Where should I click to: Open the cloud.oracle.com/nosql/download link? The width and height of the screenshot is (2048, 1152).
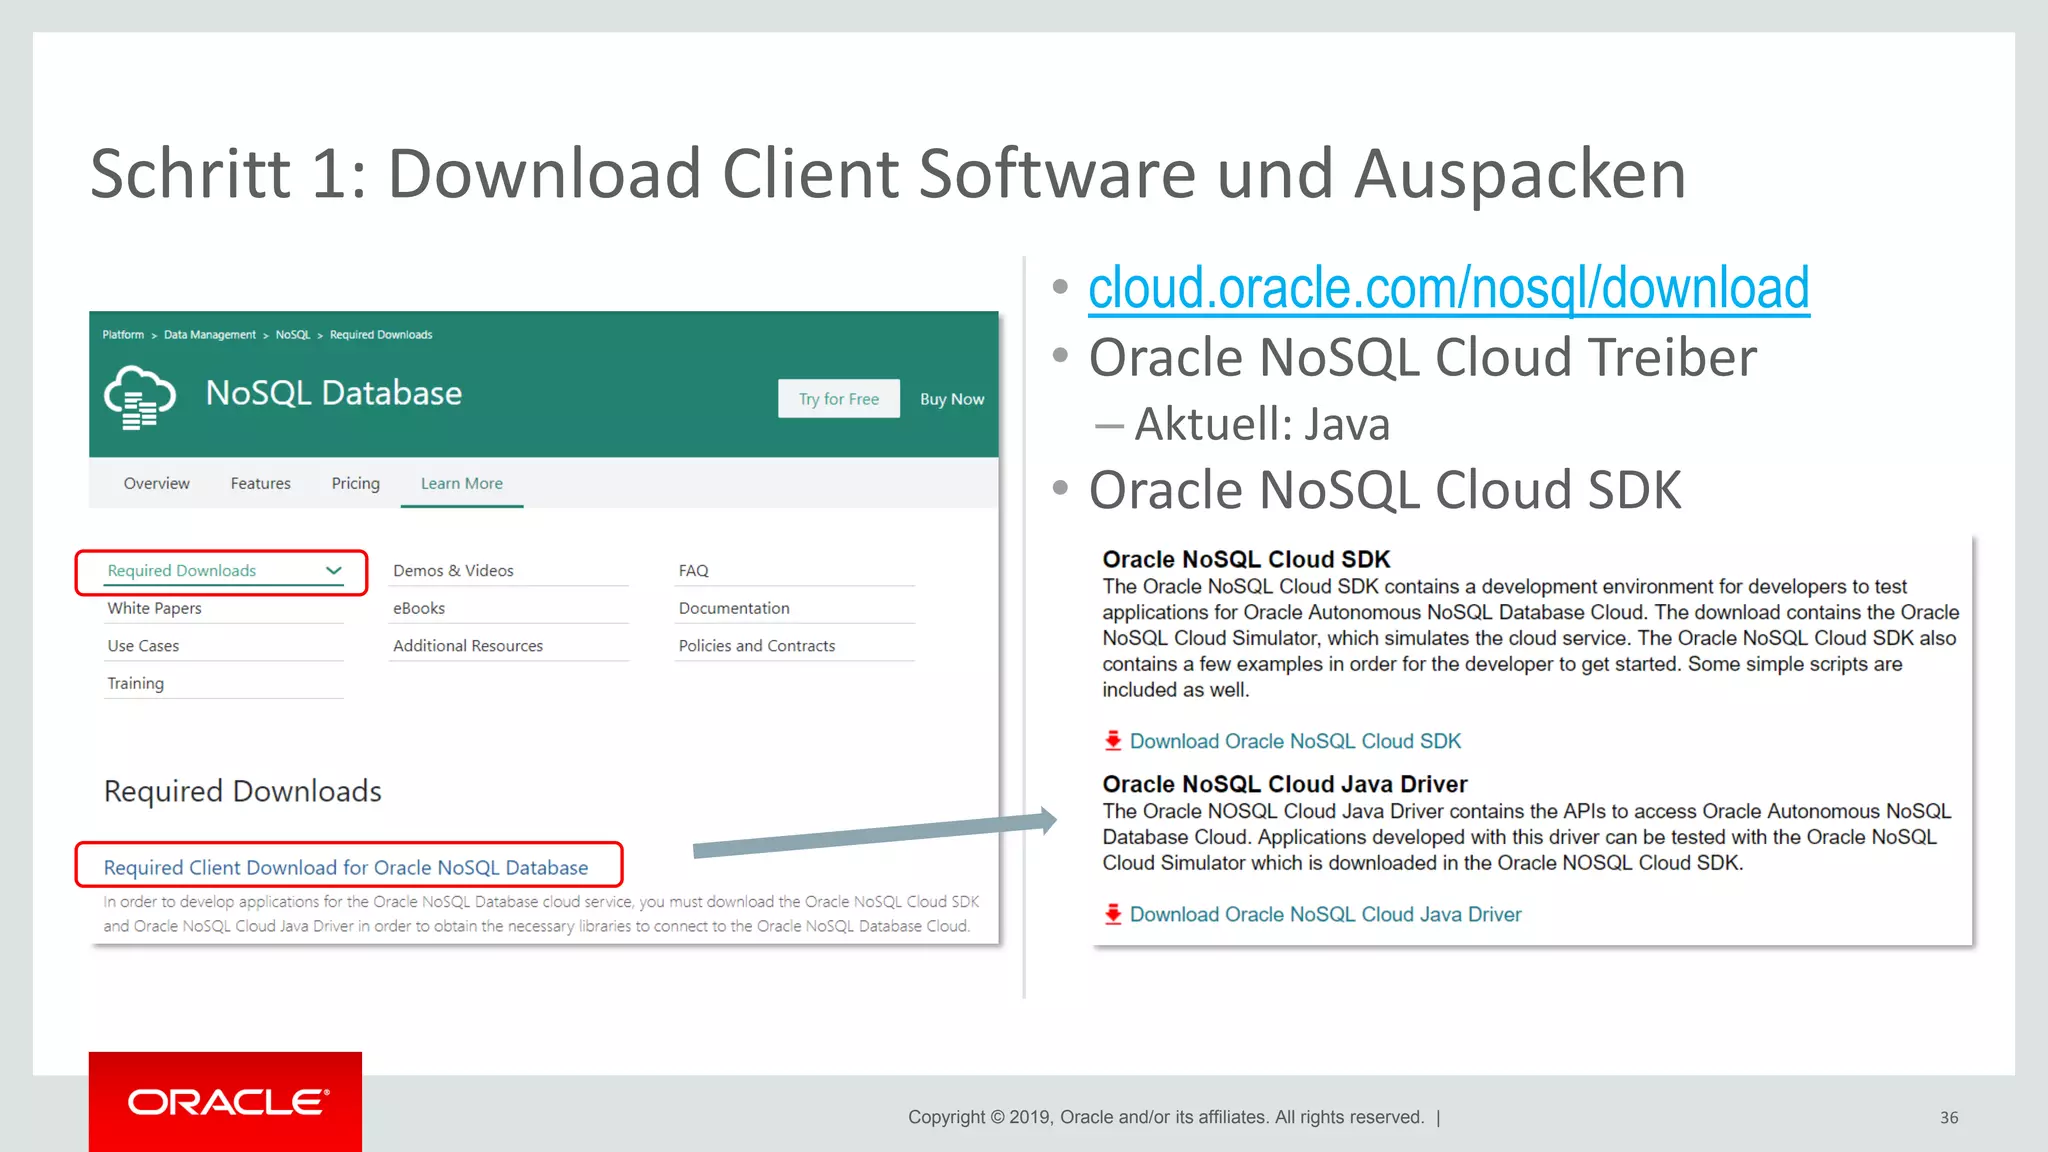tap(1449, 288)
